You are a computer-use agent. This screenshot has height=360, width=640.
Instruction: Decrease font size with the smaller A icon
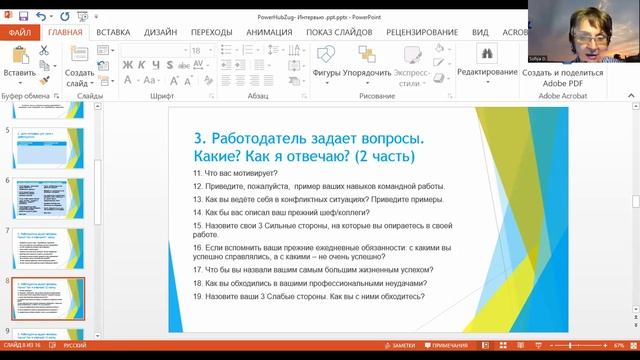[x=188, y=81]
